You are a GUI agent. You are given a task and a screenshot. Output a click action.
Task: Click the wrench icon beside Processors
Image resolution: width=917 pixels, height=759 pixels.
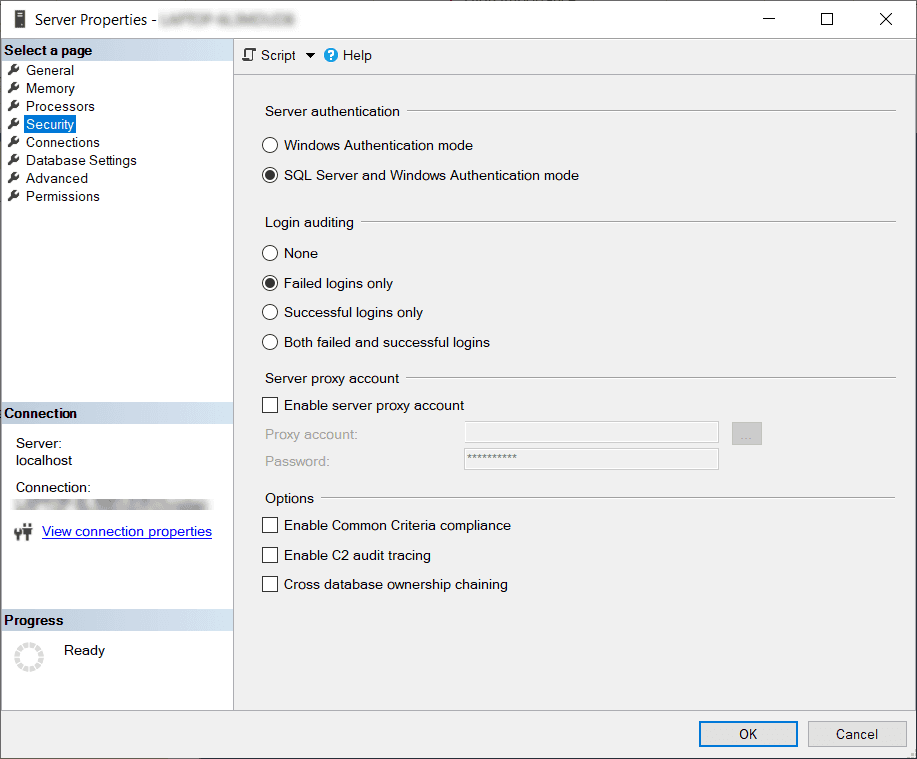pos(14,106)
